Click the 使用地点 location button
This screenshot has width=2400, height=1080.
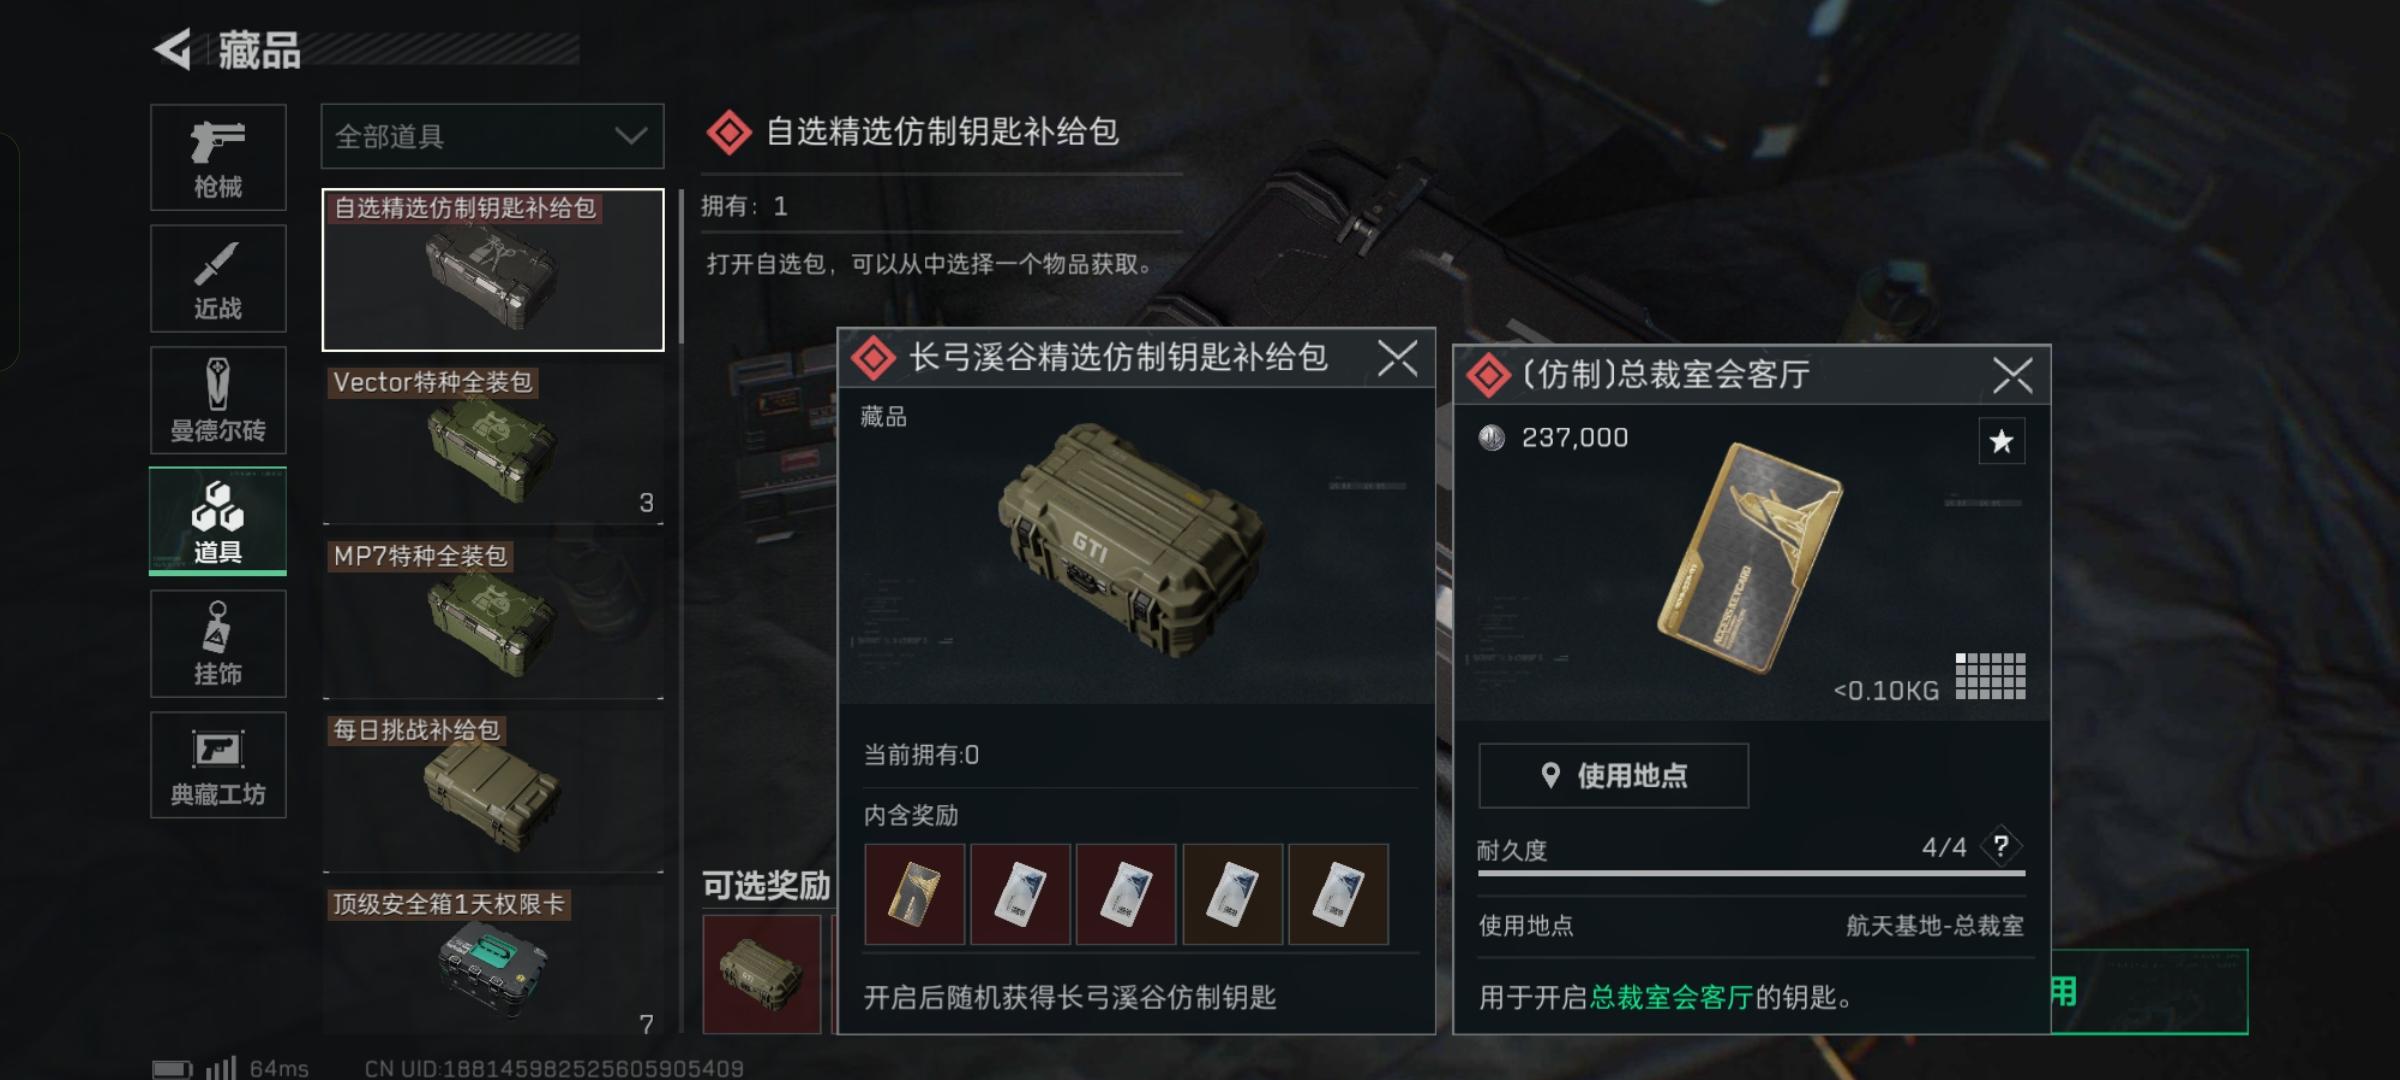pos(1613,775)
